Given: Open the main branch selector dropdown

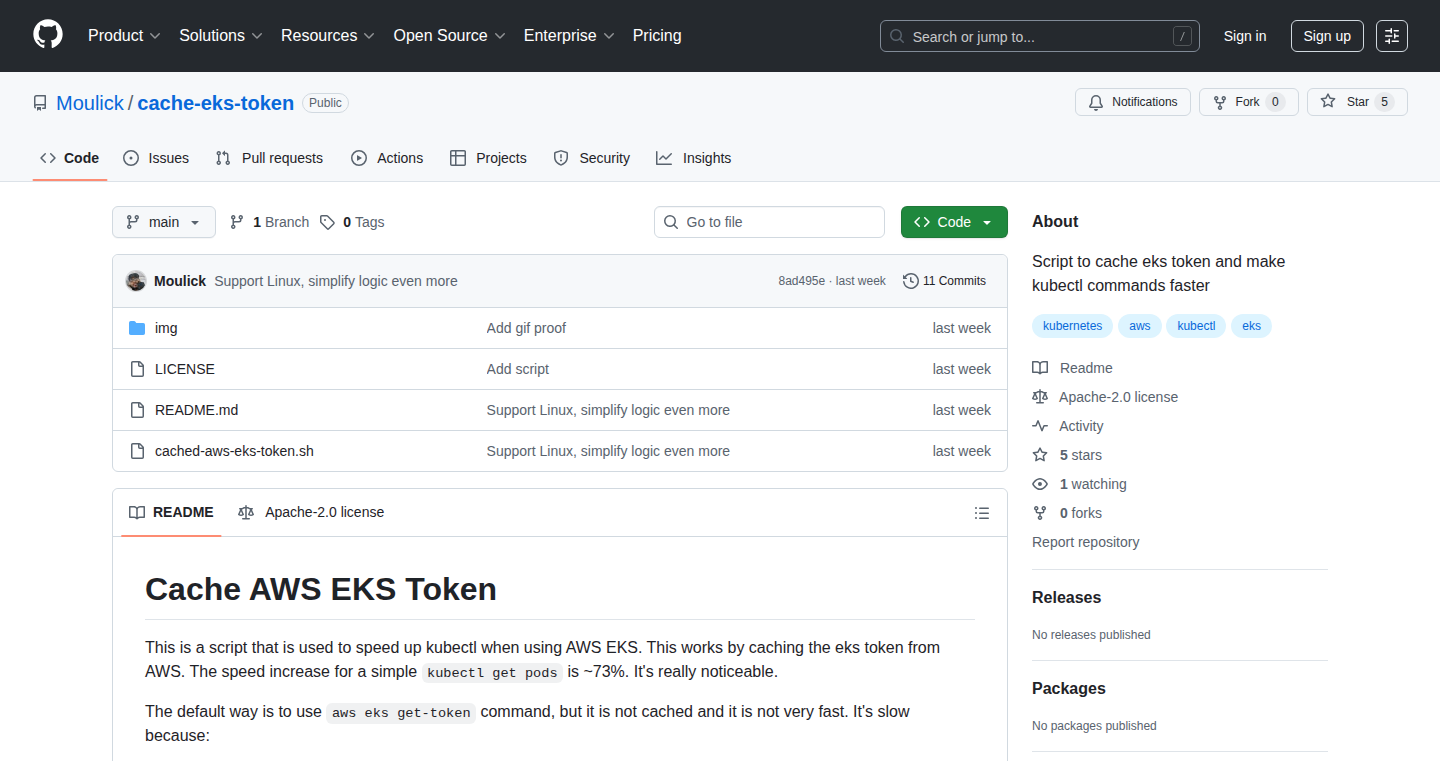Looking at the screenshot, I should (x=164, y=222).
